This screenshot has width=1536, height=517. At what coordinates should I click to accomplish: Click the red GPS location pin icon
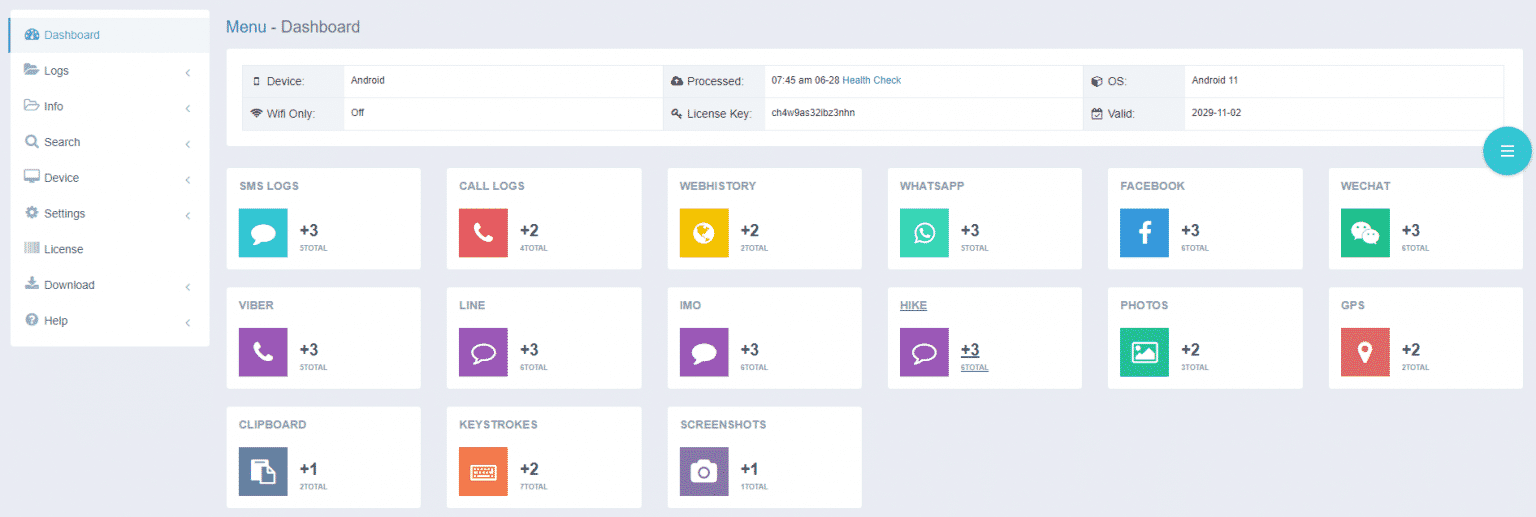pyautogui.click(x=1365, y=352)
